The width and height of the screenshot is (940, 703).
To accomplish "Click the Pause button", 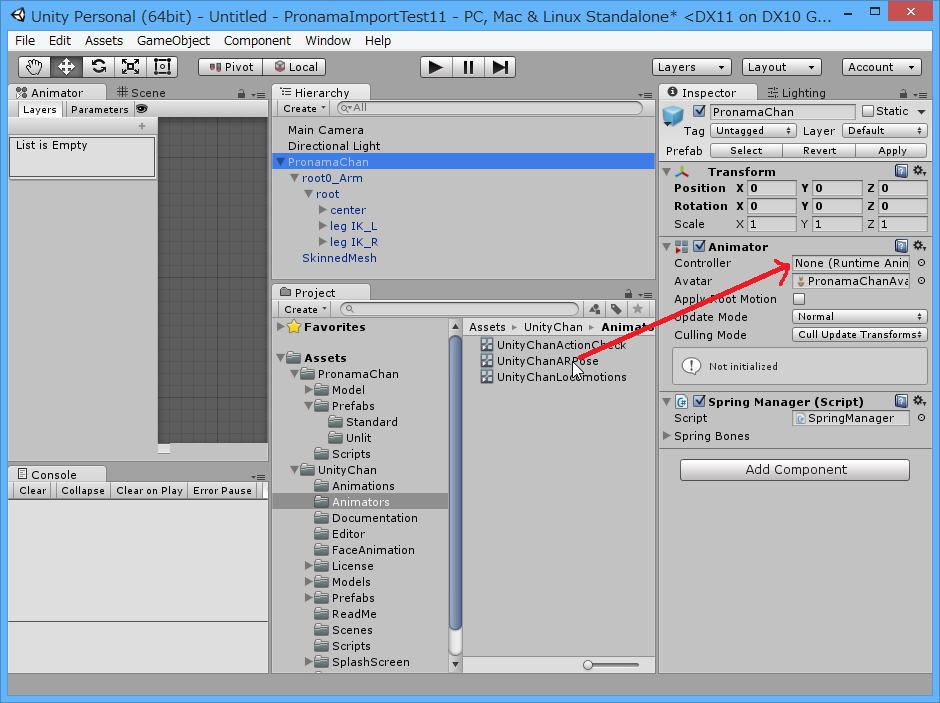I will (468, 67).
